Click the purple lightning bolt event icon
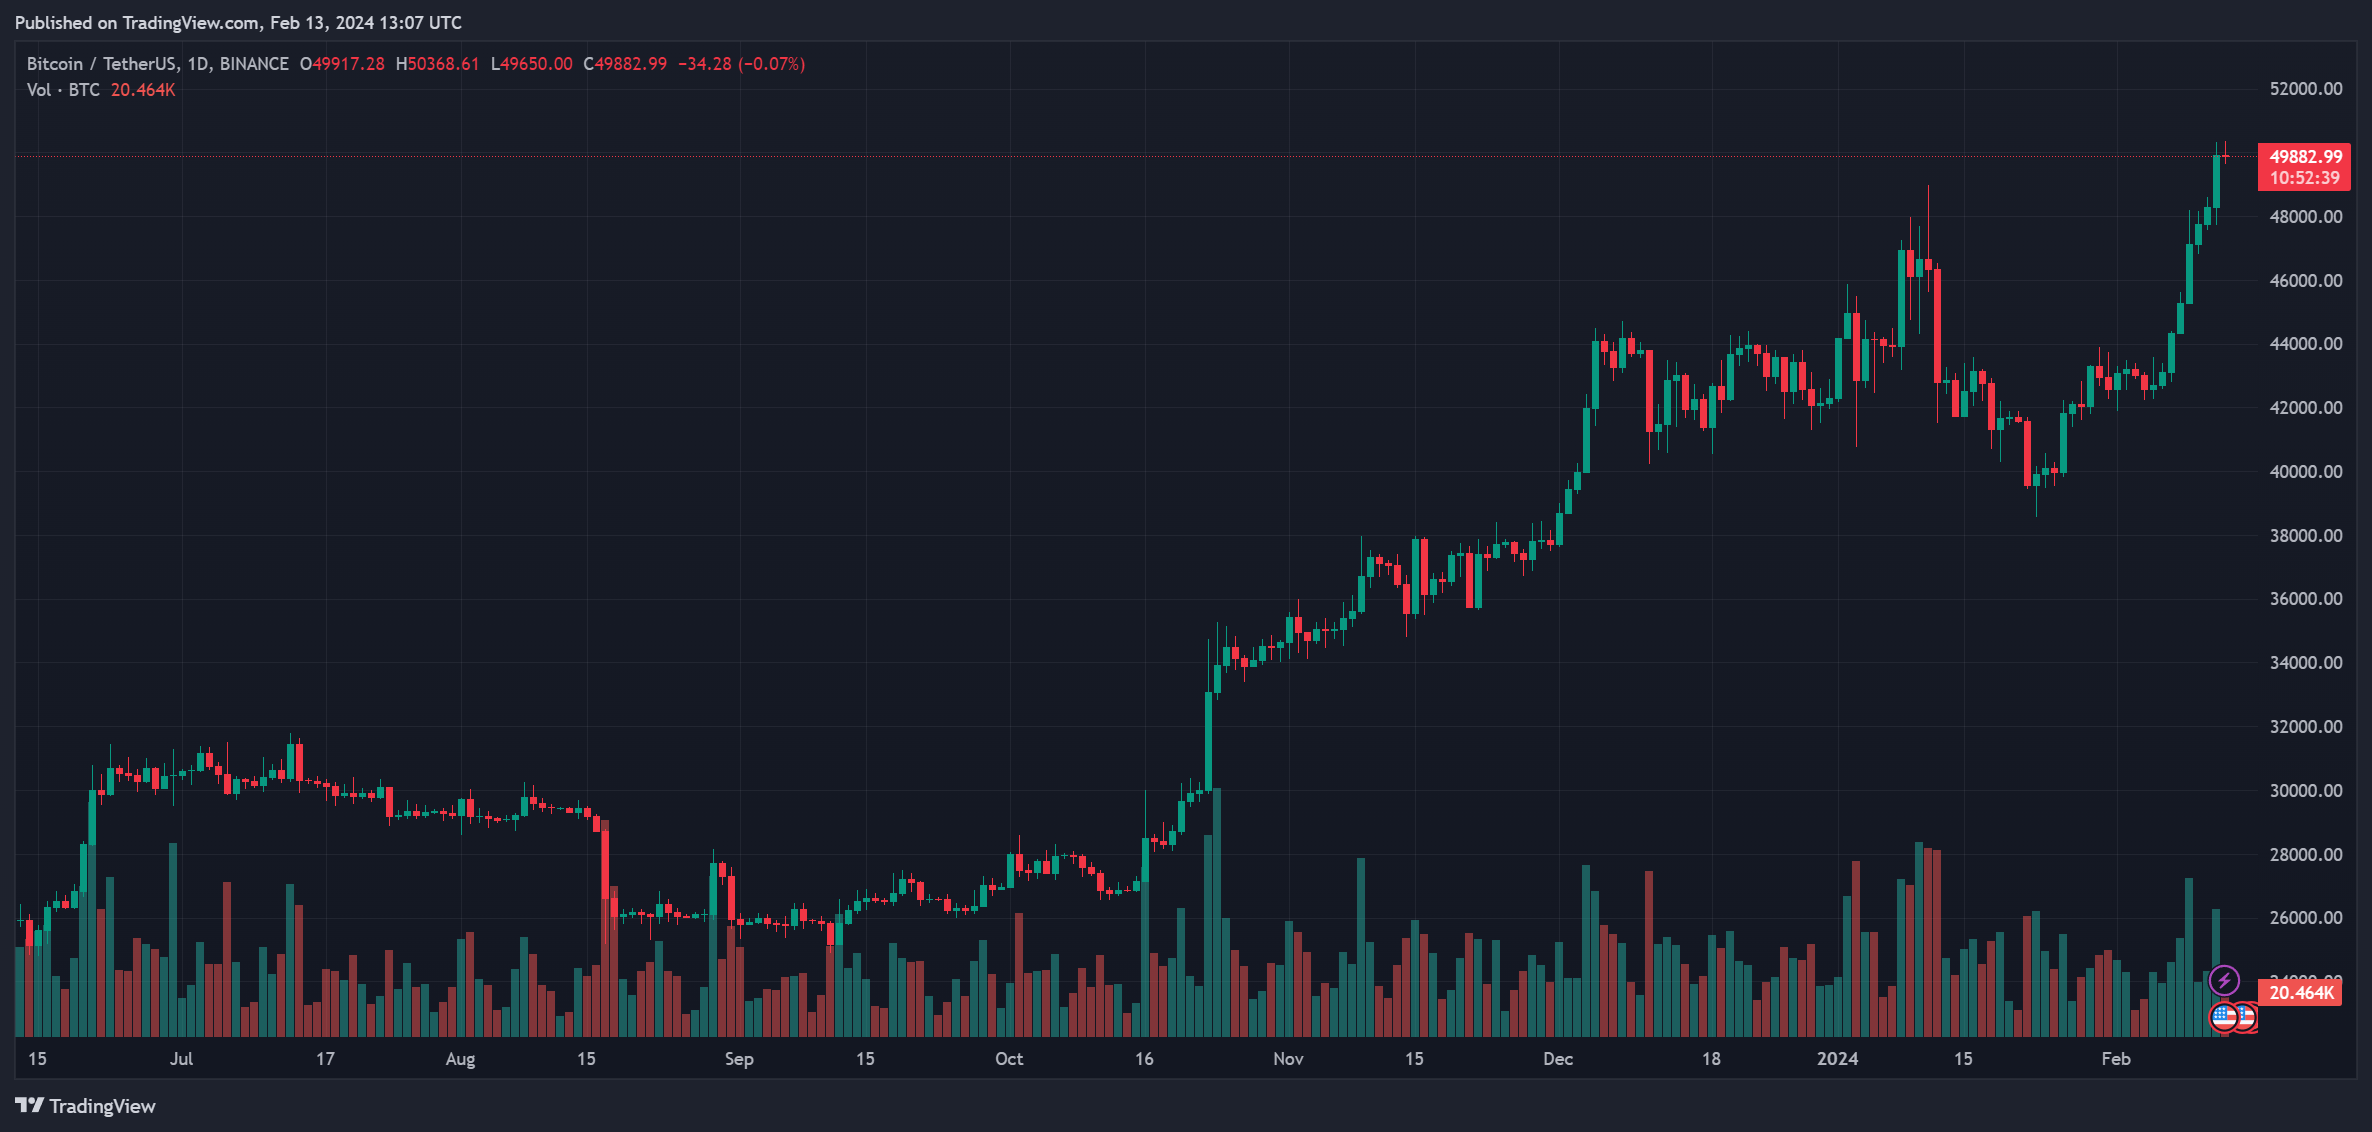This screenshot has width=2372, height=1132. (2224, 980)
